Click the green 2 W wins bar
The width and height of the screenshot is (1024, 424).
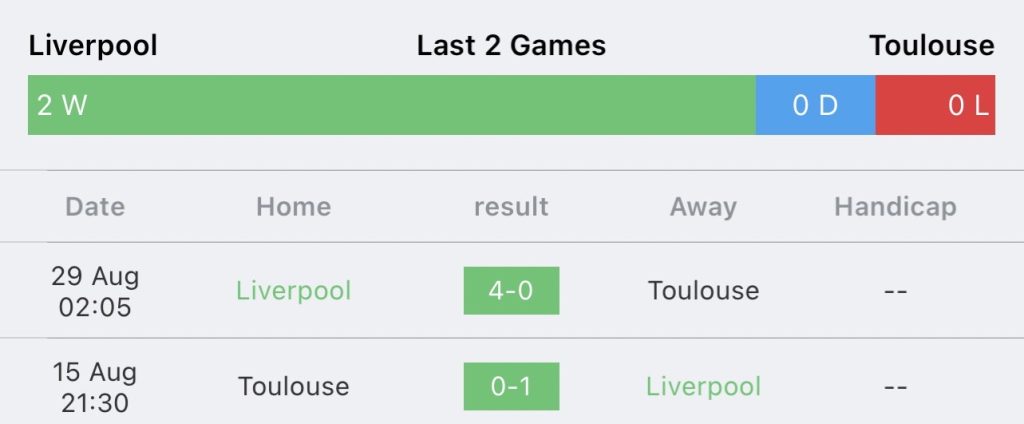[x=392, y=105]
